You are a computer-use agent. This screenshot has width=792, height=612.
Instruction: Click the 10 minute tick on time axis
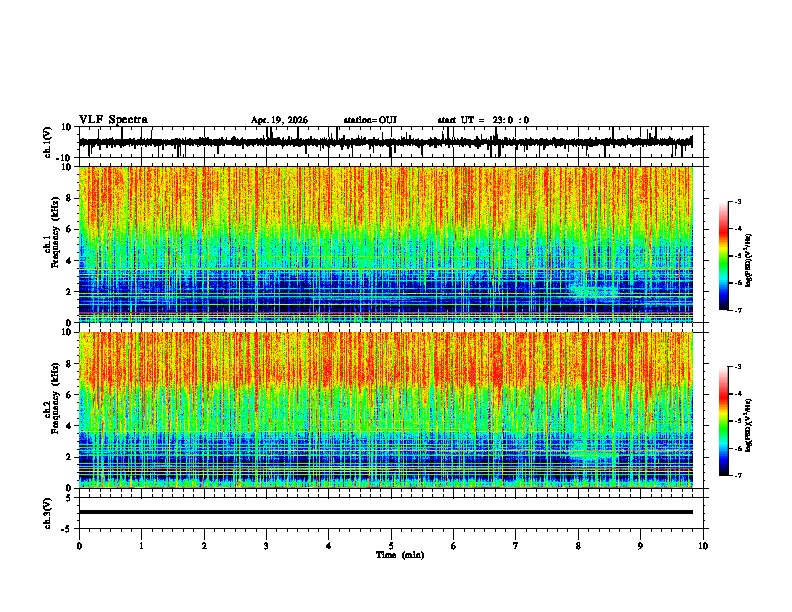(x=703, y=546)
